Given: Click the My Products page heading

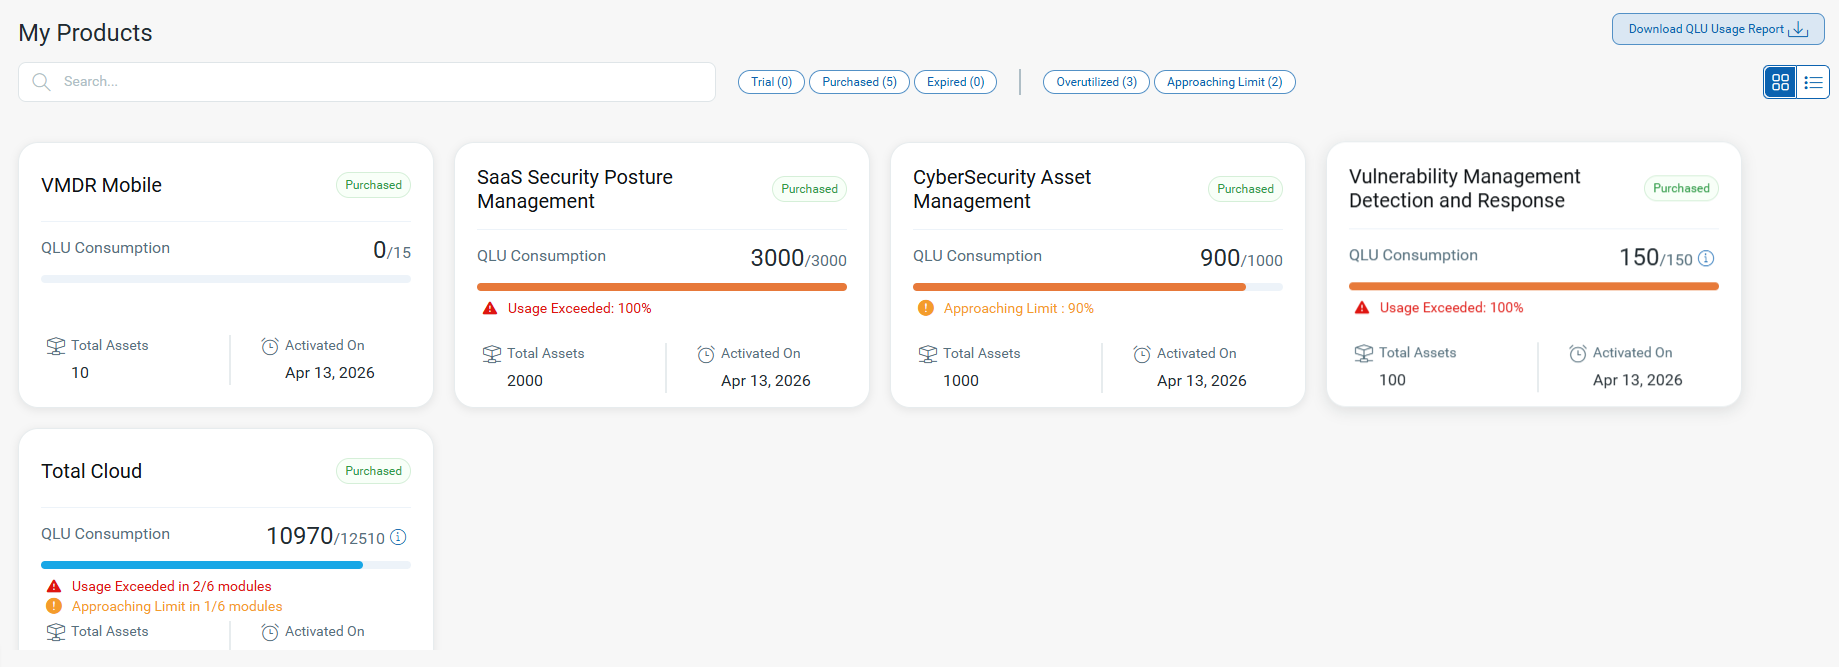Looking at the screenshot, I should click(85, 33).
